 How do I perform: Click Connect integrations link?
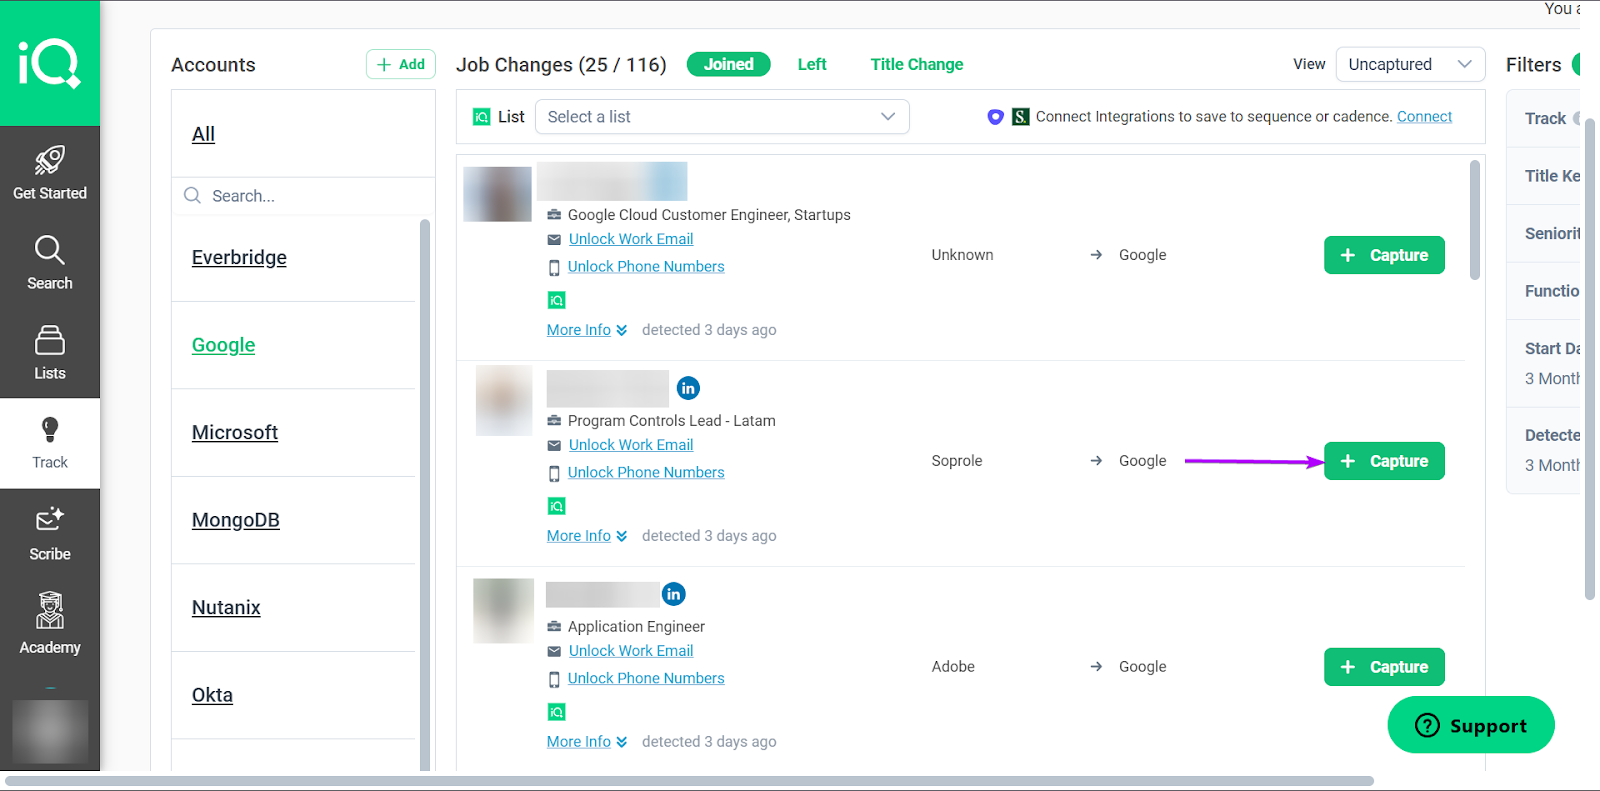(1424, 117)
